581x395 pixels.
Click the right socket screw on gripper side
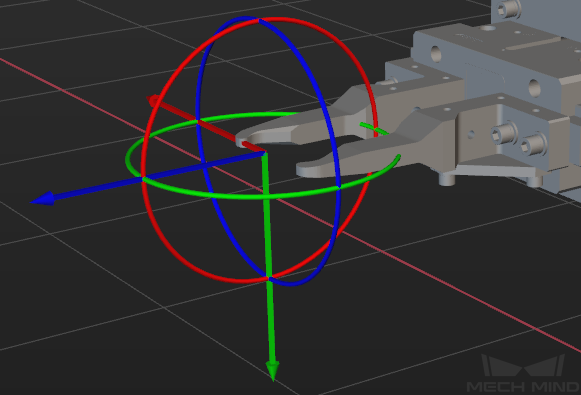533,145
